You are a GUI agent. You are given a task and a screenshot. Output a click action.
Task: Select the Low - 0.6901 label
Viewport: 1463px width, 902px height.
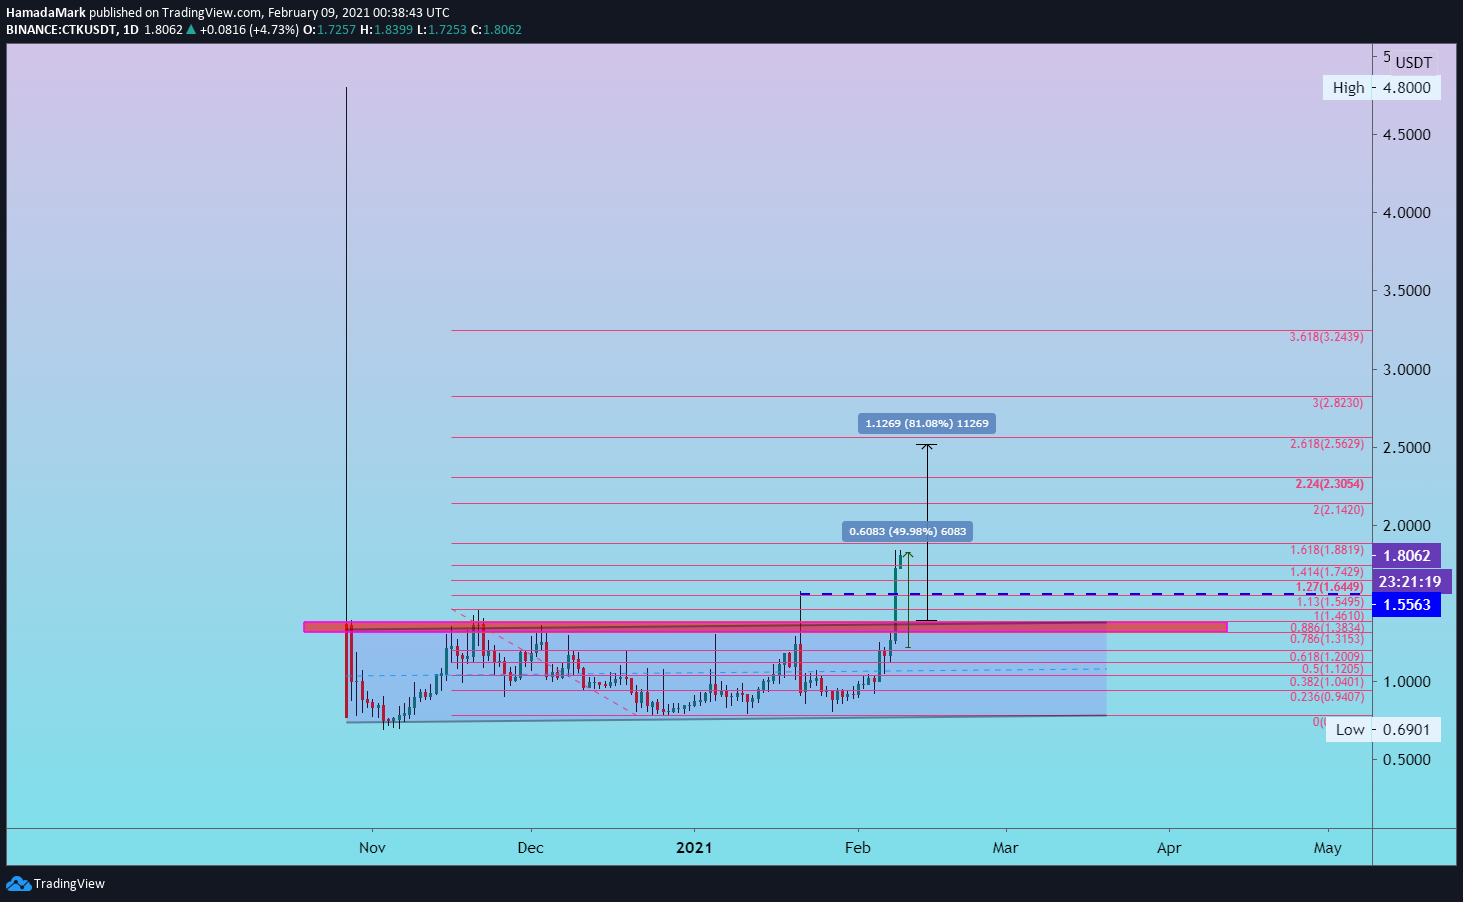click(1383, 730)
